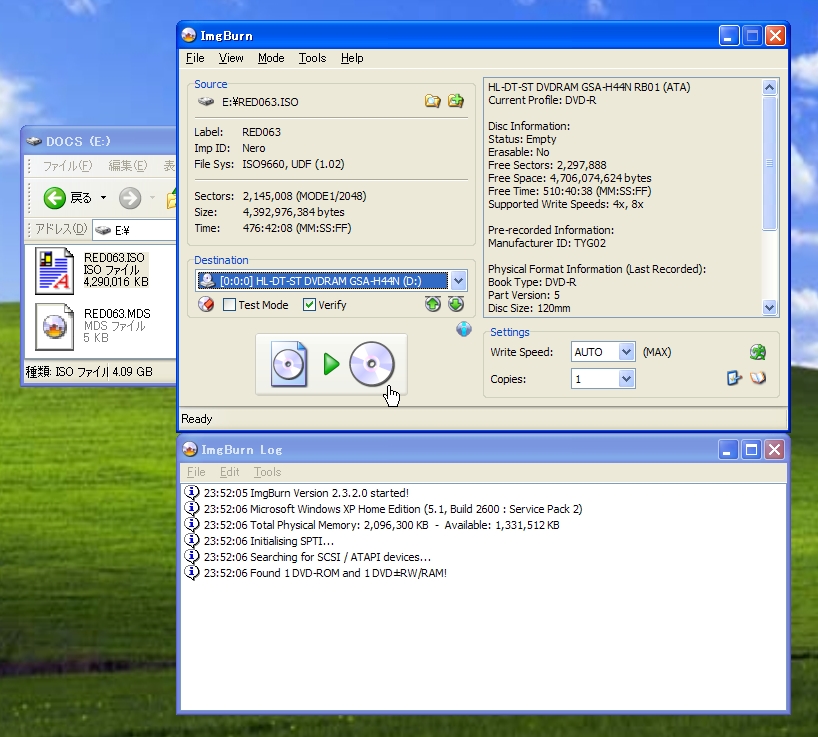
Task: Click log line about Total Physical Memory
Action: point(381,525)
